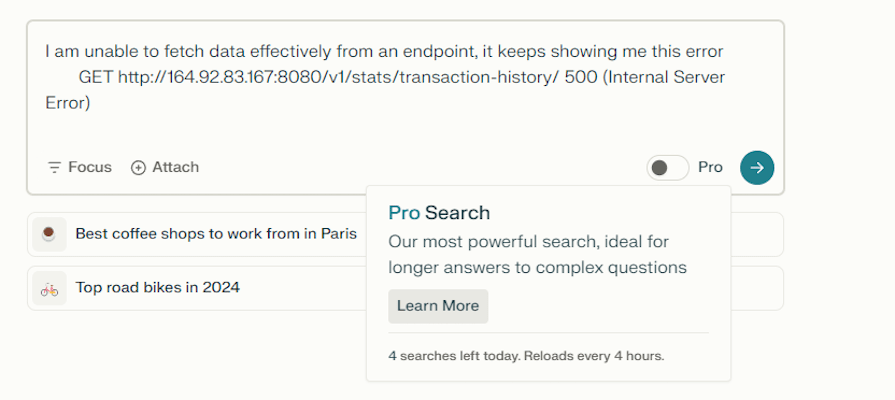Click the coffee cup suggestion icon
Image resolution: width=895 pixels, height=400 pixels.
pyautogui.click(x=49, y=234)
